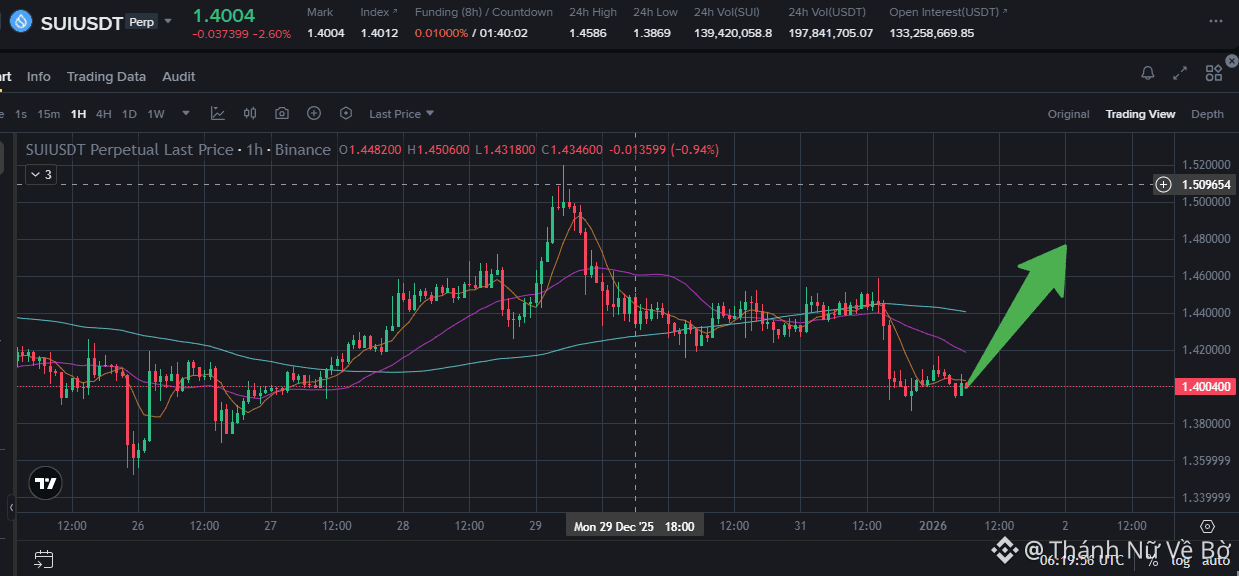The height and width of the screenshot is (576, 1239).
Task: Click the 24h Low value 1.3869
Action: tap(652, 33)
